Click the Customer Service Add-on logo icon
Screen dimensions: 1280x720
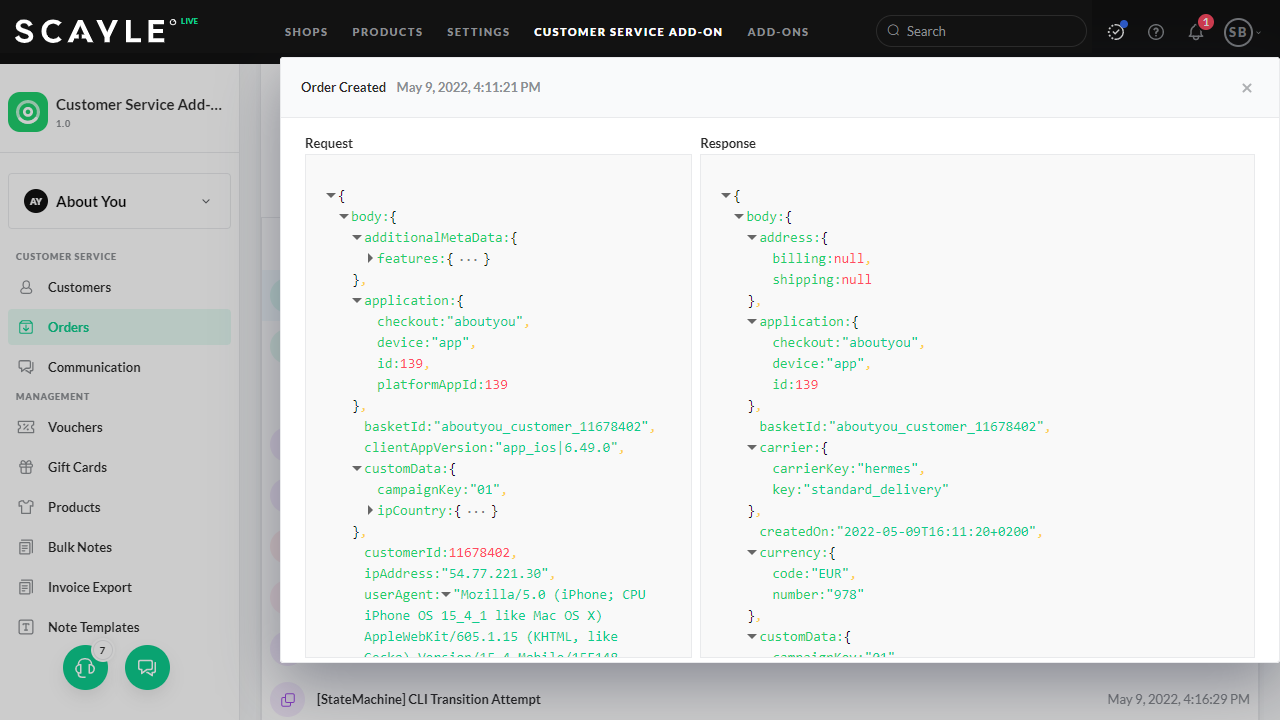pyautogui.click(x=28, y=112)
